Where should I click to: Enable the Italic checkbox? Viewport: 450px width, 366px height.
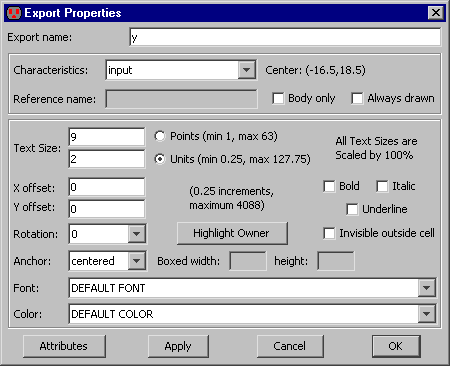click(382, 186)
